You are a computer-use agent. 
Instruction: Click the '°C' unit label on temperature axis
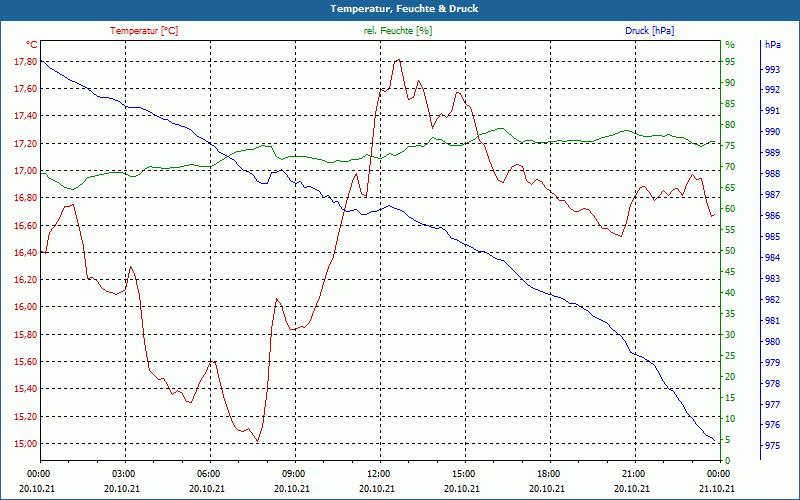tap(32, 44)
